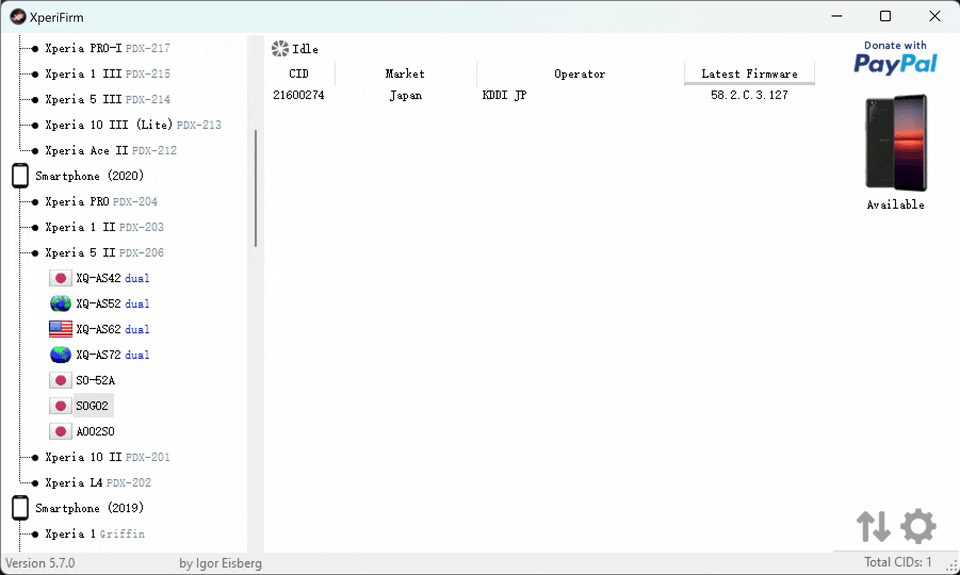960x575 pixels.
Task: Open settings via gear icon
Action: [918, 526]
